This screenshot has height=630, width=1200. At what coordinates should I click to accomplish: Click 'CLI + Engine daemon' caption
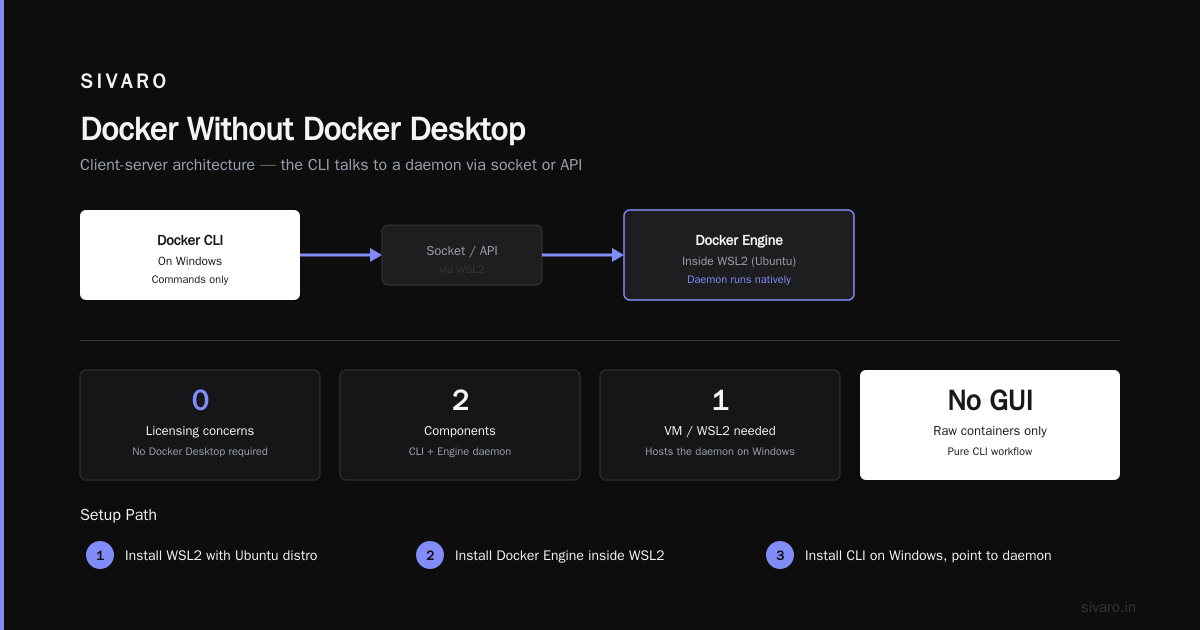click(x=460, y=451)
